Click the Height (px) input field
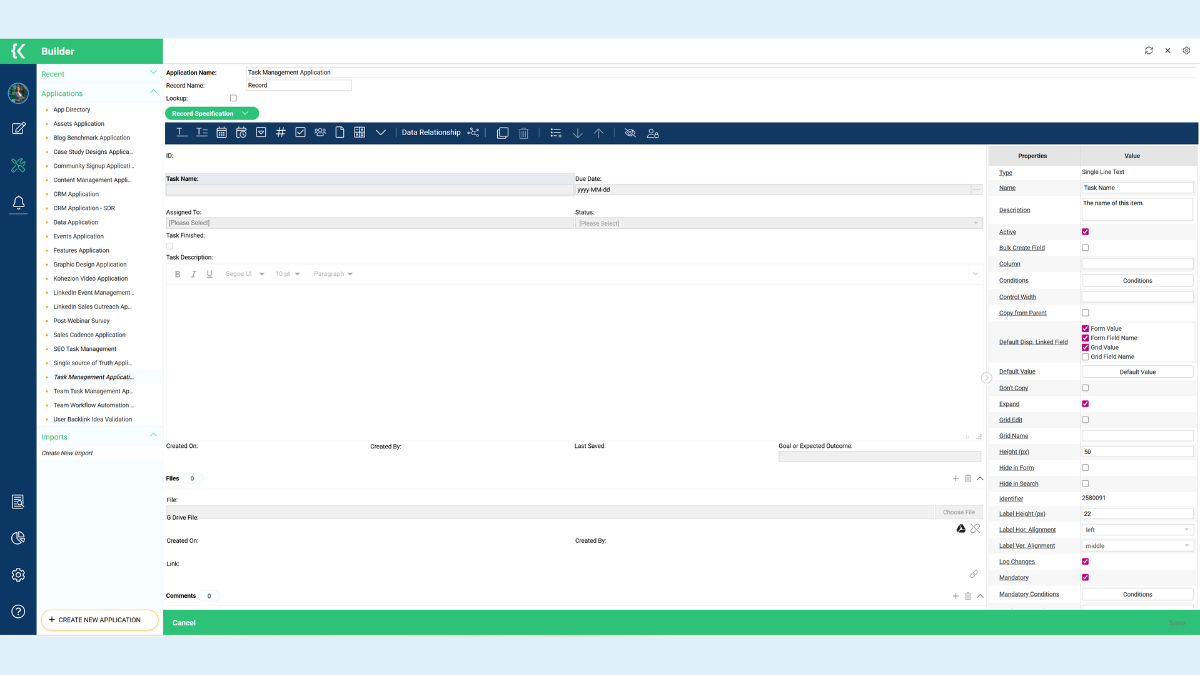The height and width of the screenshot is (675, 1200). (1138, 452)
